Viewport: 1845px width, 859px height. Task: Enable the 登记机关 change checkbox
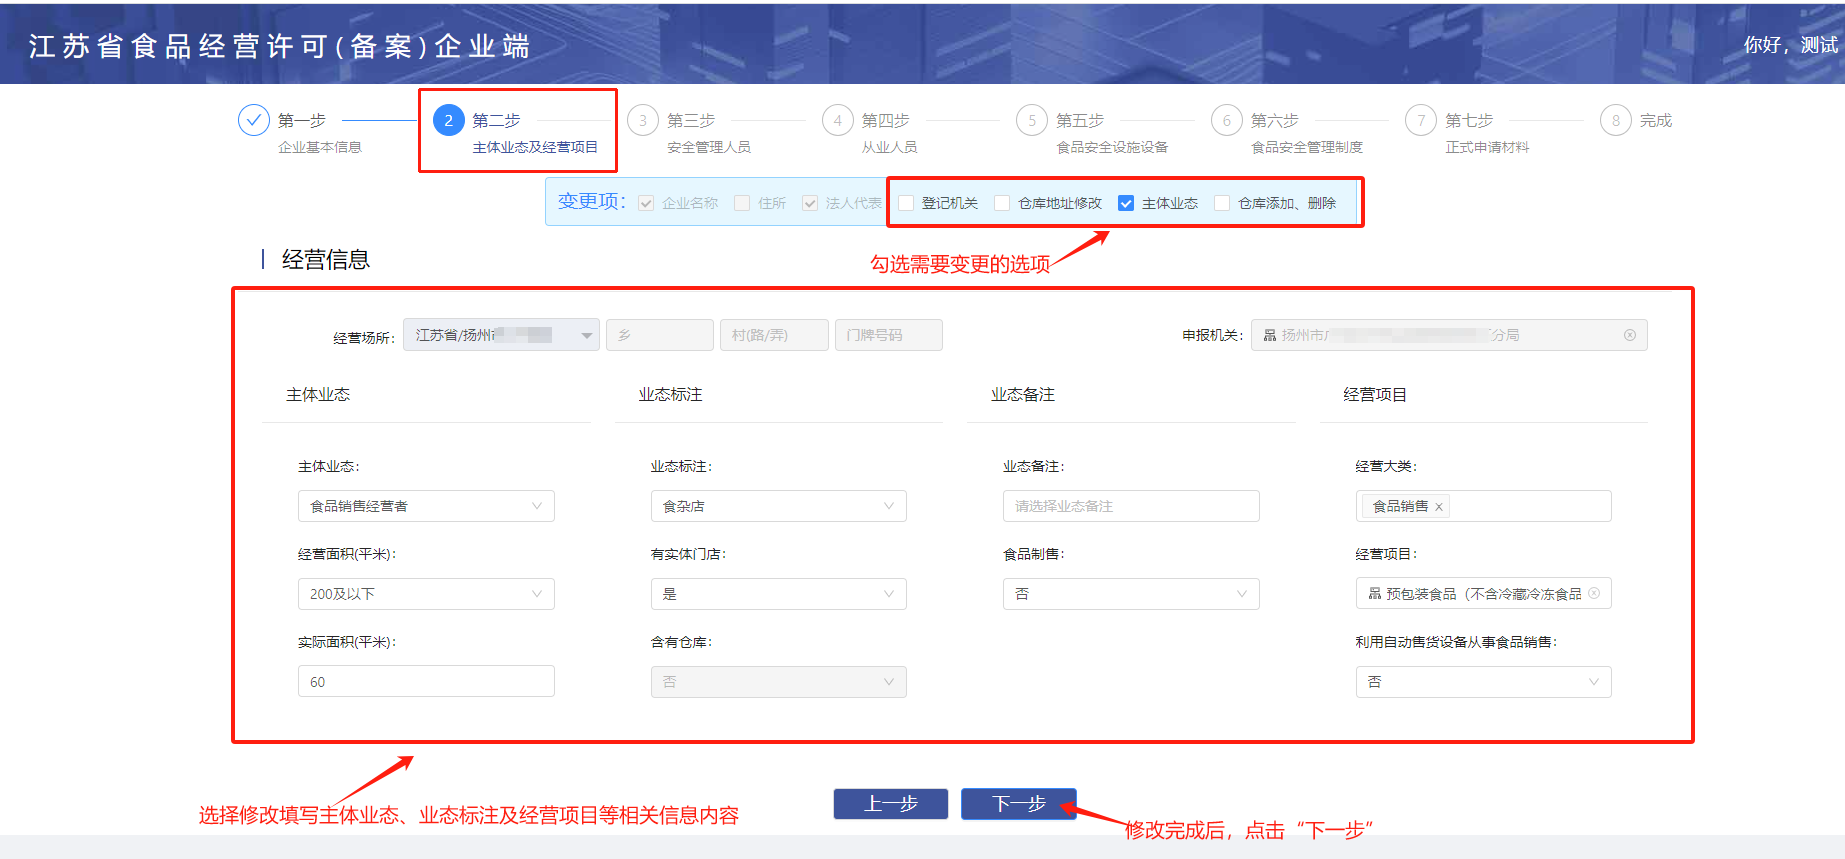pos(906,203)
